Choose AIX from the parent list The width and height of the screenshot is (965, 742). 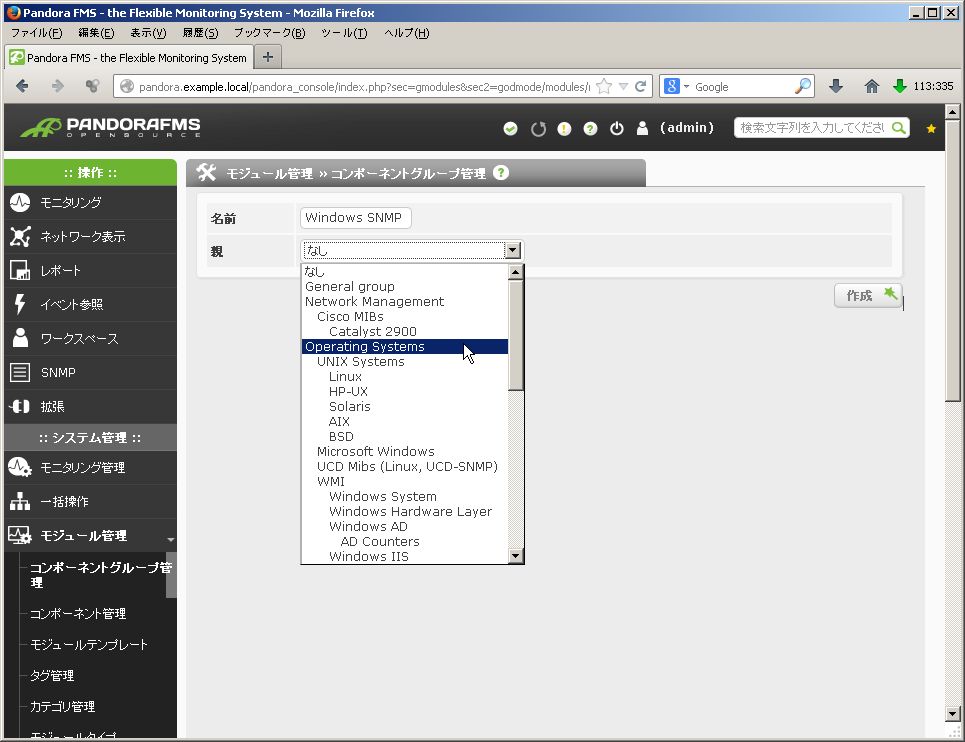(x=405, y=421)
